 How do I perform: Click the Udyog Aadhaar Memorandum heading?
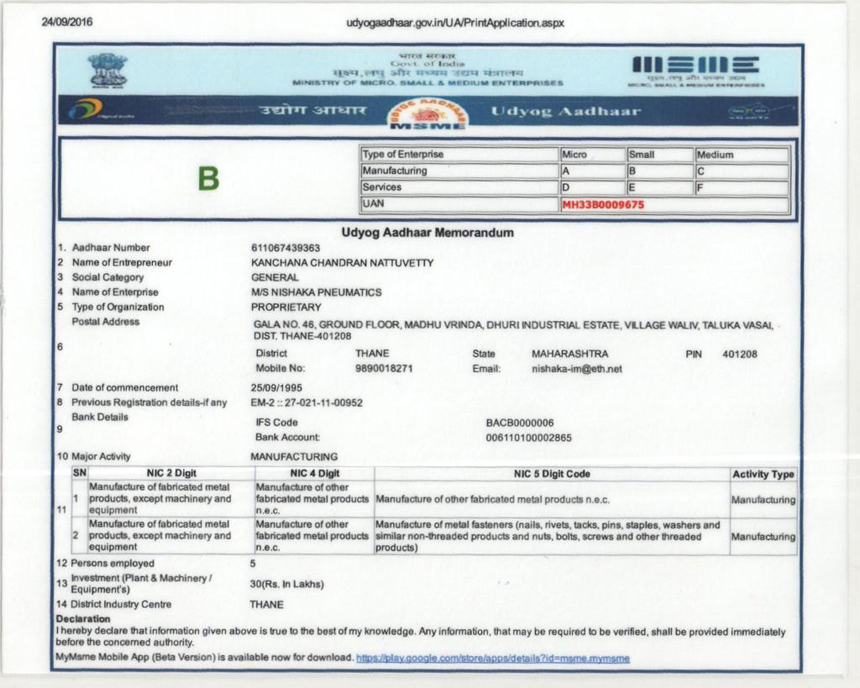click(x=428, y=233)
